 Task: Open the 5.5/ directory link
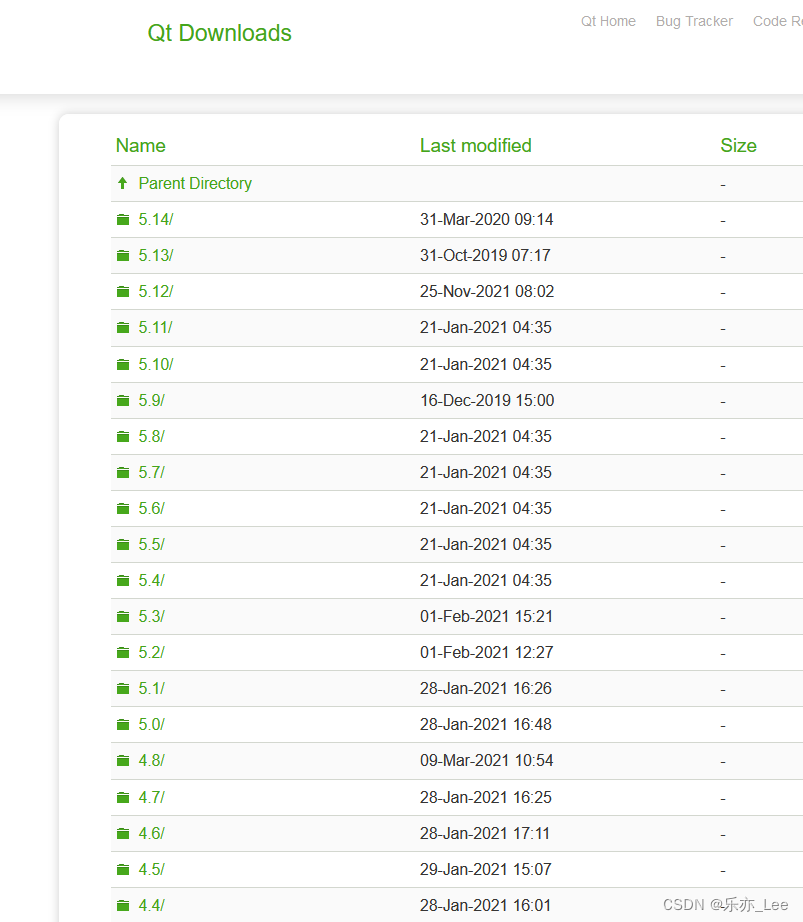coord(152,544)
